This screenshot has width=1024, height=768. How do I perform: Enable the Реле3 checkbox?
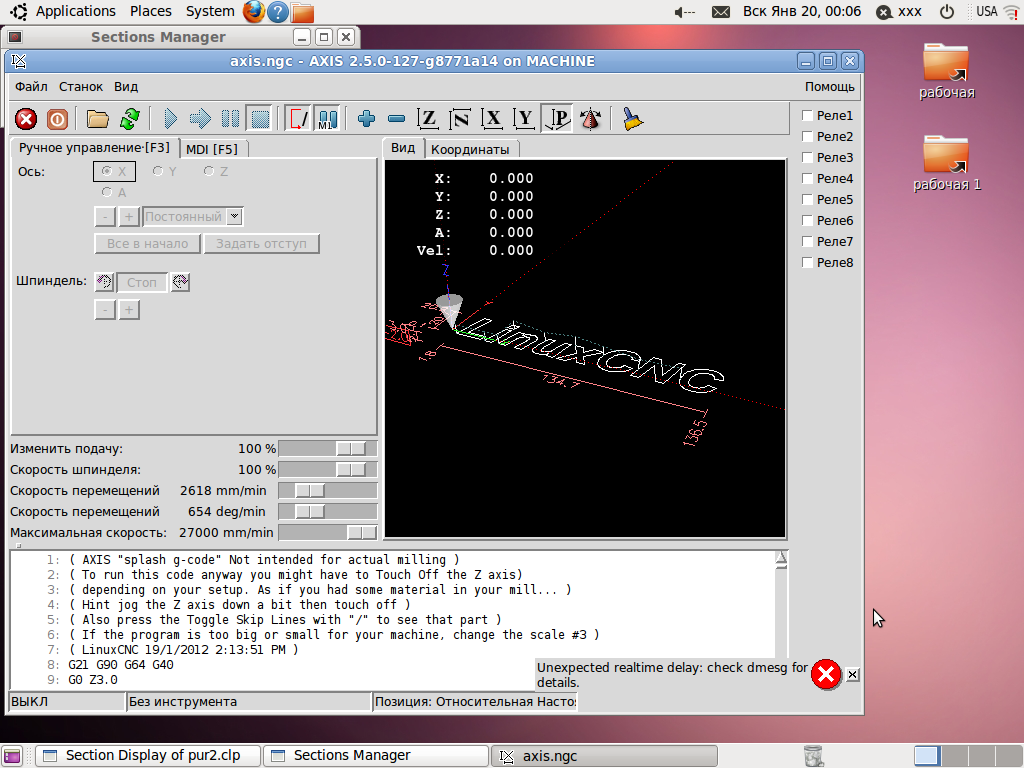tap(807, 157)
